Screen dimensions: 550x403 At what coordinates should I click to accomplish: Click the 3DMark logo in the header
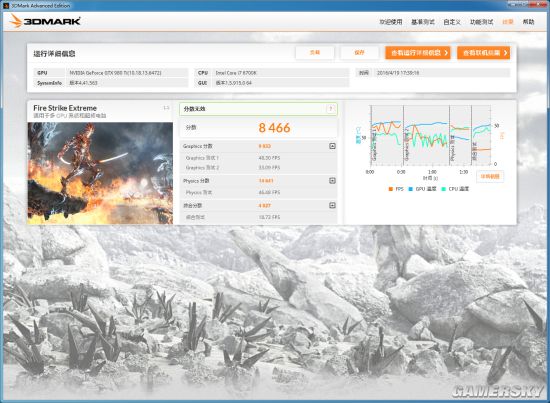[x=45, y=21]
